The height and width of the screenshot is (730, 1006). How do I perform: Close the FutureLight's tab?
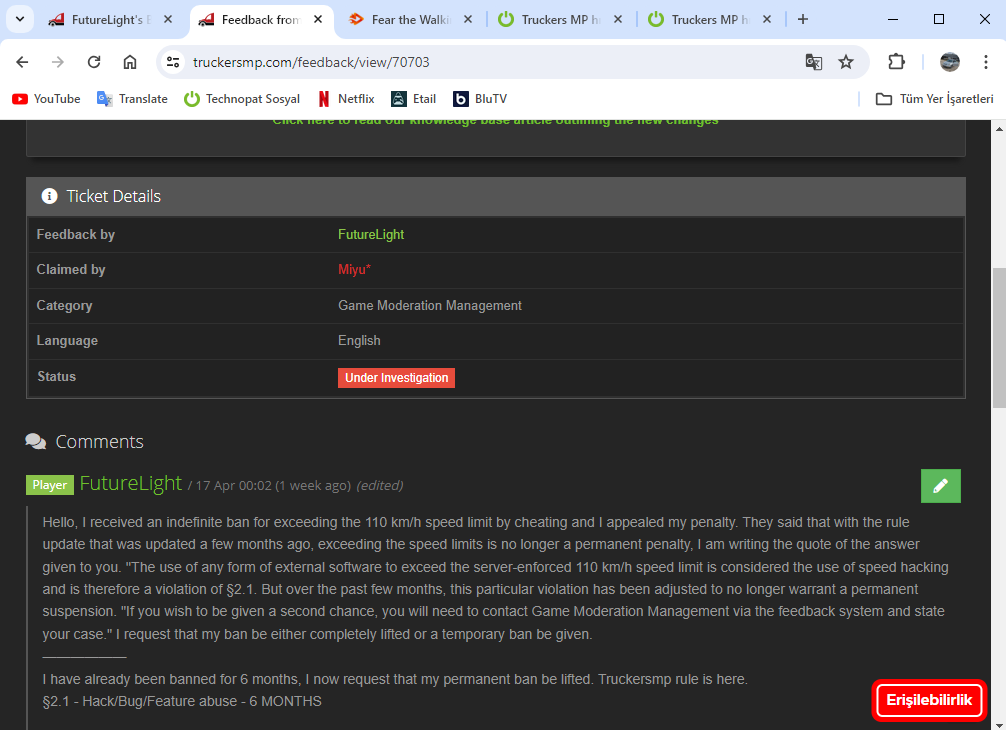167,19
